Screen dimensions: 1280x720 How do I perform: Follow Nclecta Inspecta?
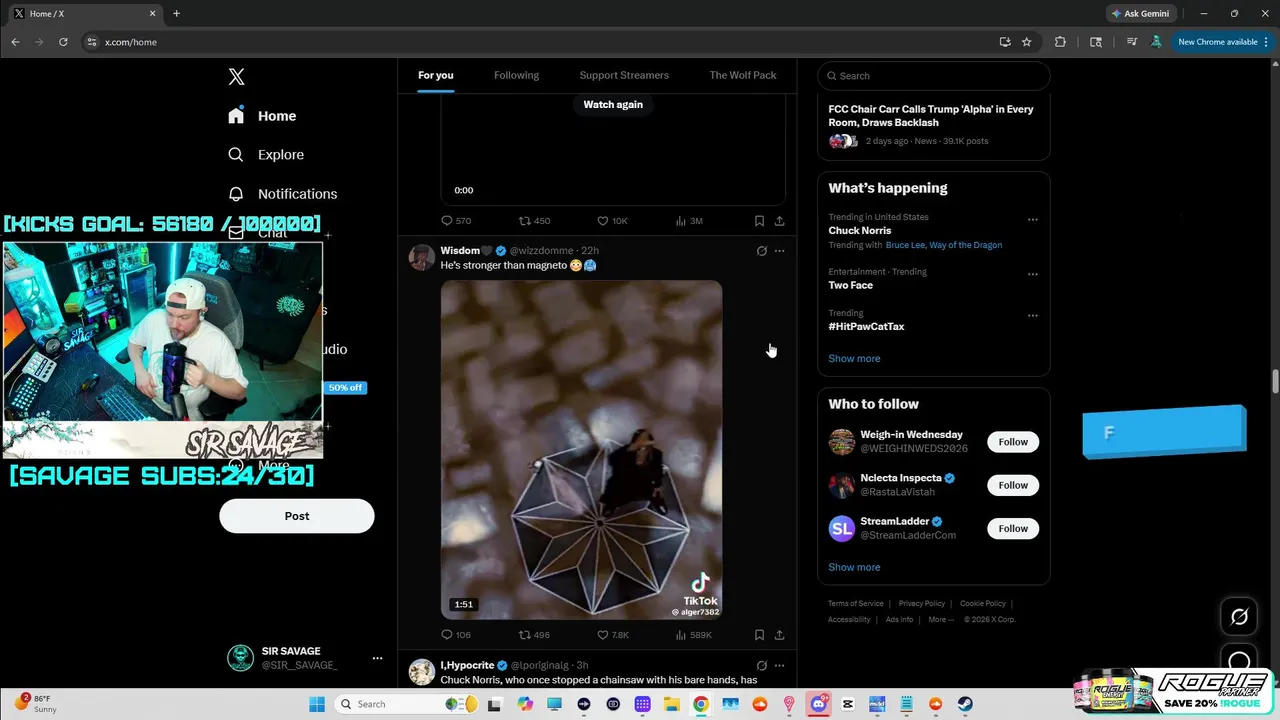[1013, 485]
